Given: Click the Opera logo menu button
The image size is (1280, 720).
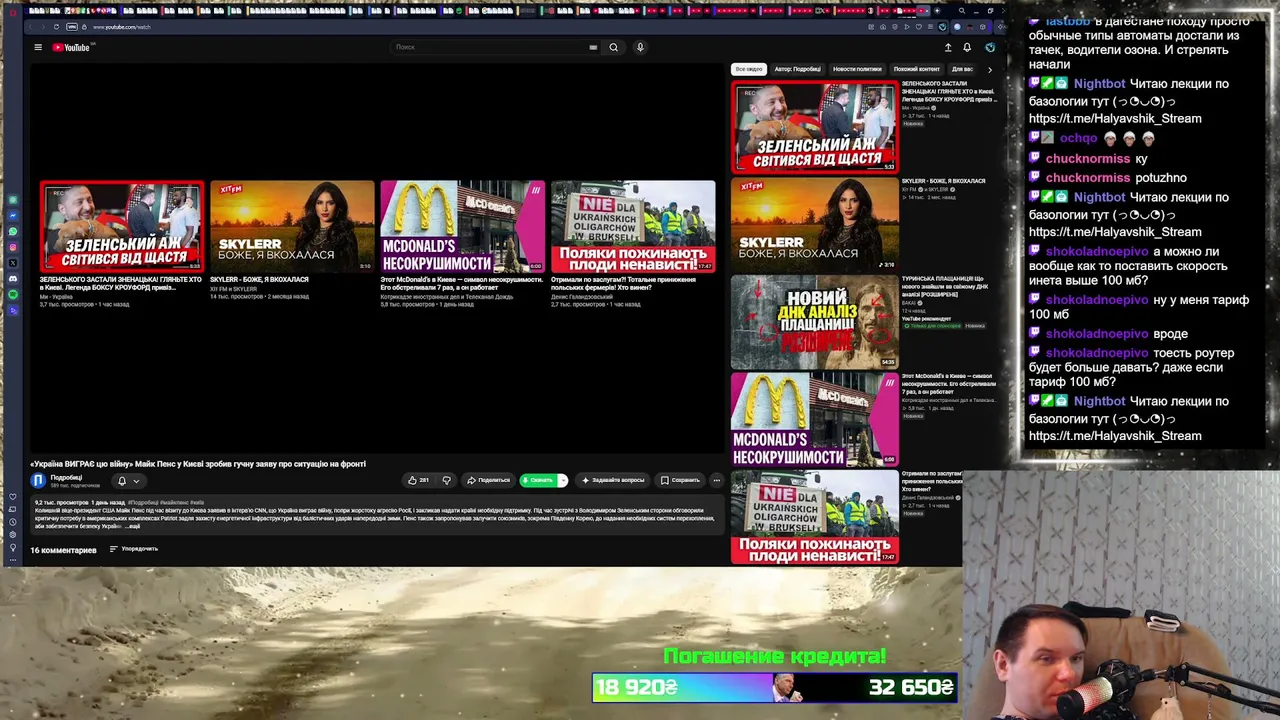Looking at the screenshot, I should (12, 11).
